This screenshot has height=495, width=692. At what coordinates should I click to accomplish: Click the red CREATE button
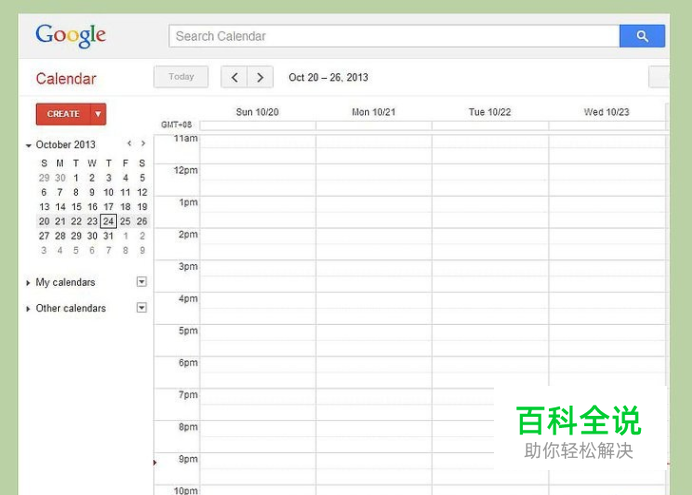[63, 114]
